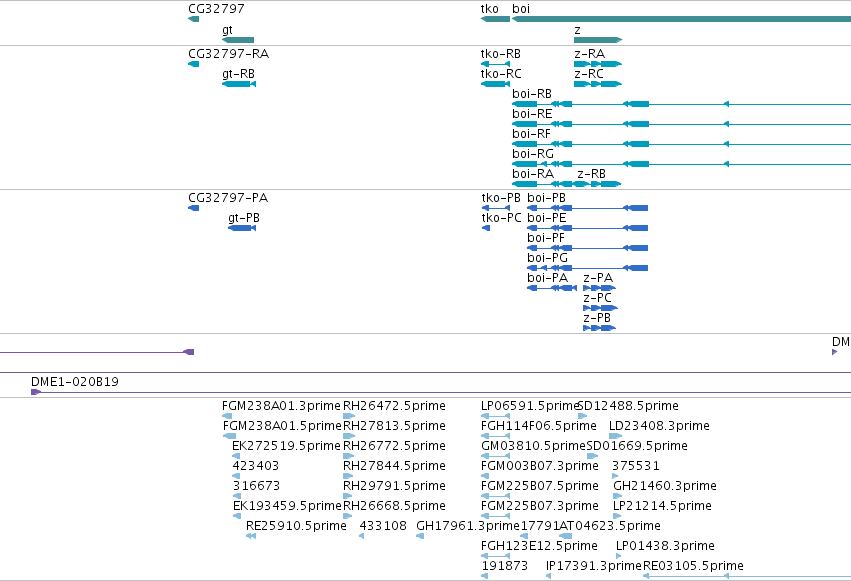Click EST FGH114F06.5prime
851x581 pixels.
496,436
